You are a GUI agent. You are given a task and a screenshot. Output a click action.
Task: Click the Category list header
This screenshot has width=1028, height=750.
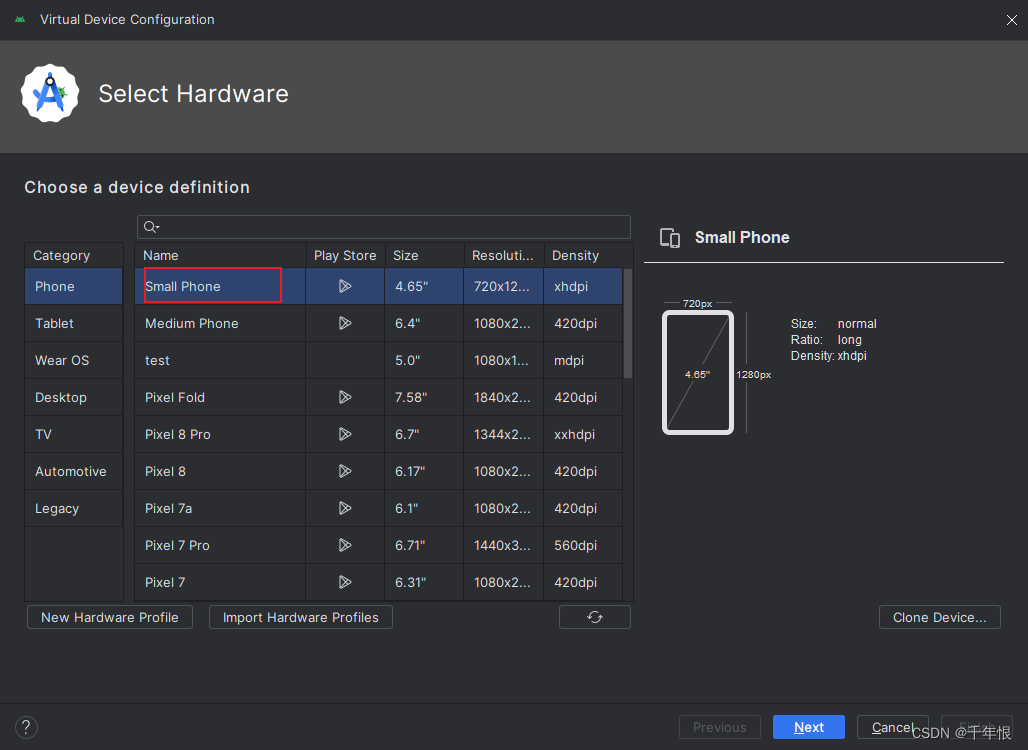click(x=73, y=255)
